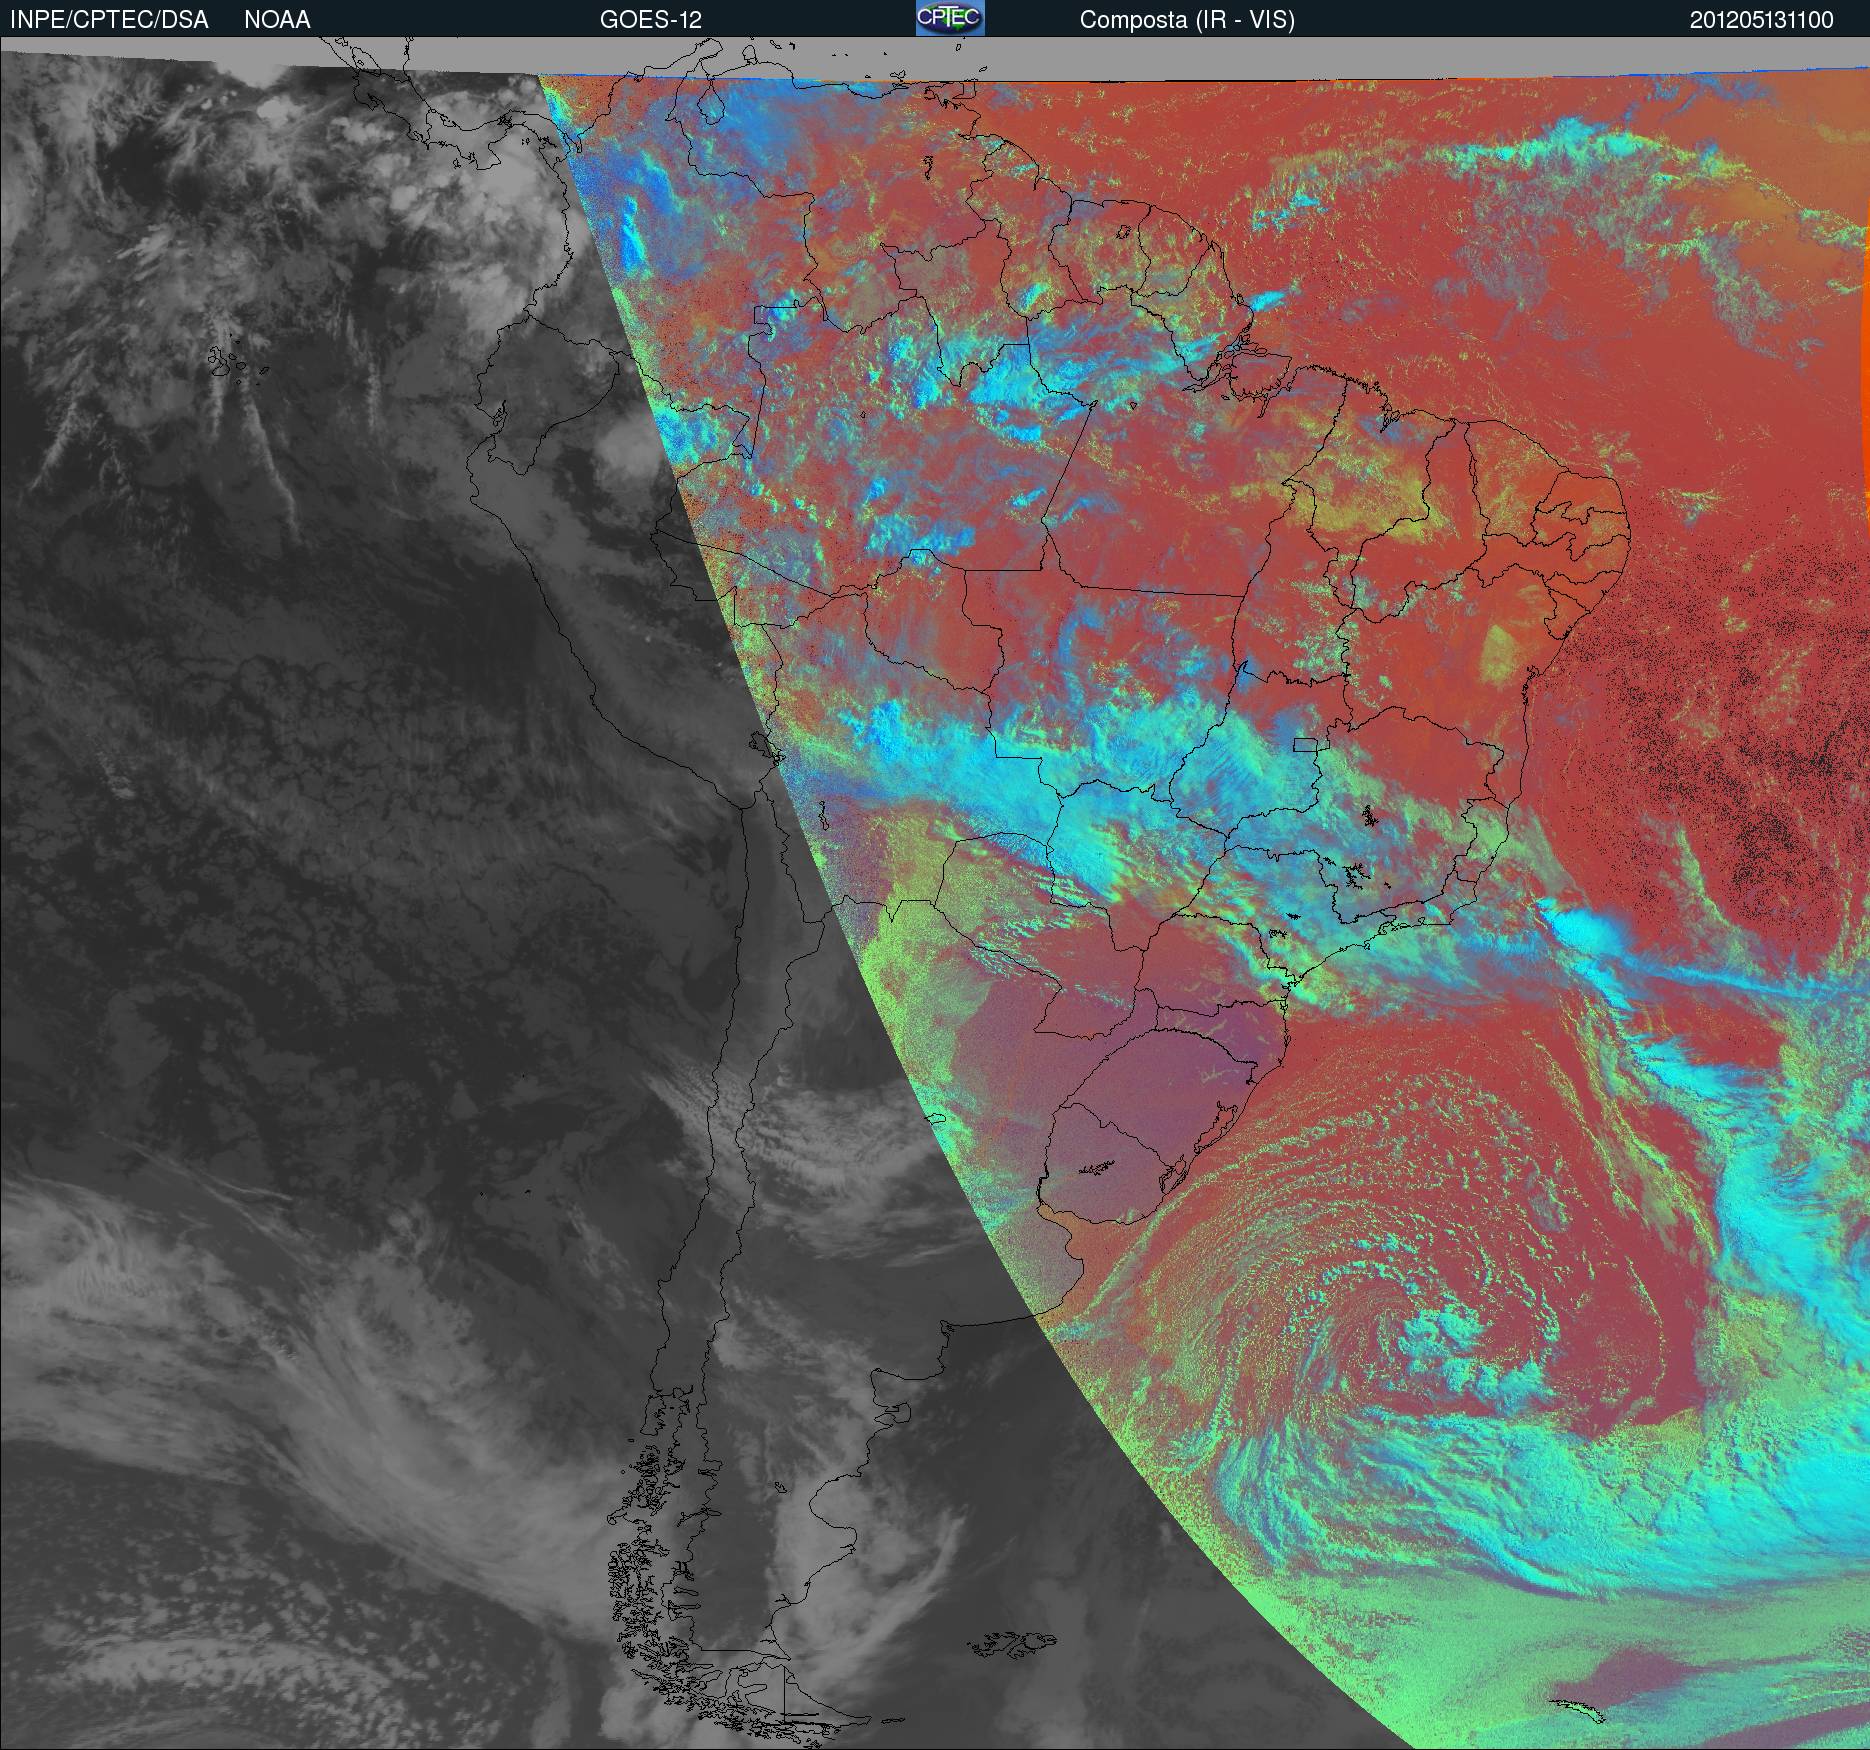
Task: Select the Composta (IR - VIS) title text
Action: pyautogui.click(x=1187, y=20)
